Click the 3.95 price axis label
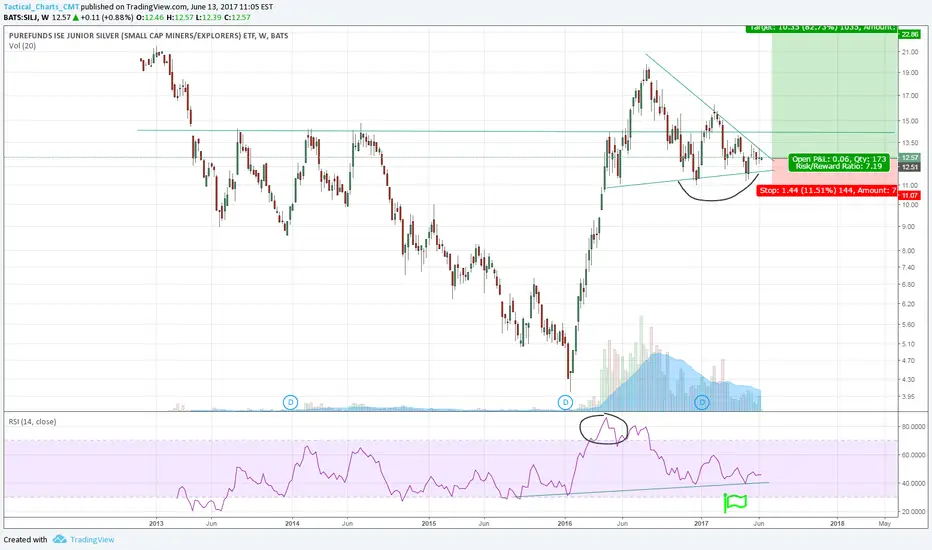Image resolution: width=932 pixels, height=550 pixels. (909, 397)
